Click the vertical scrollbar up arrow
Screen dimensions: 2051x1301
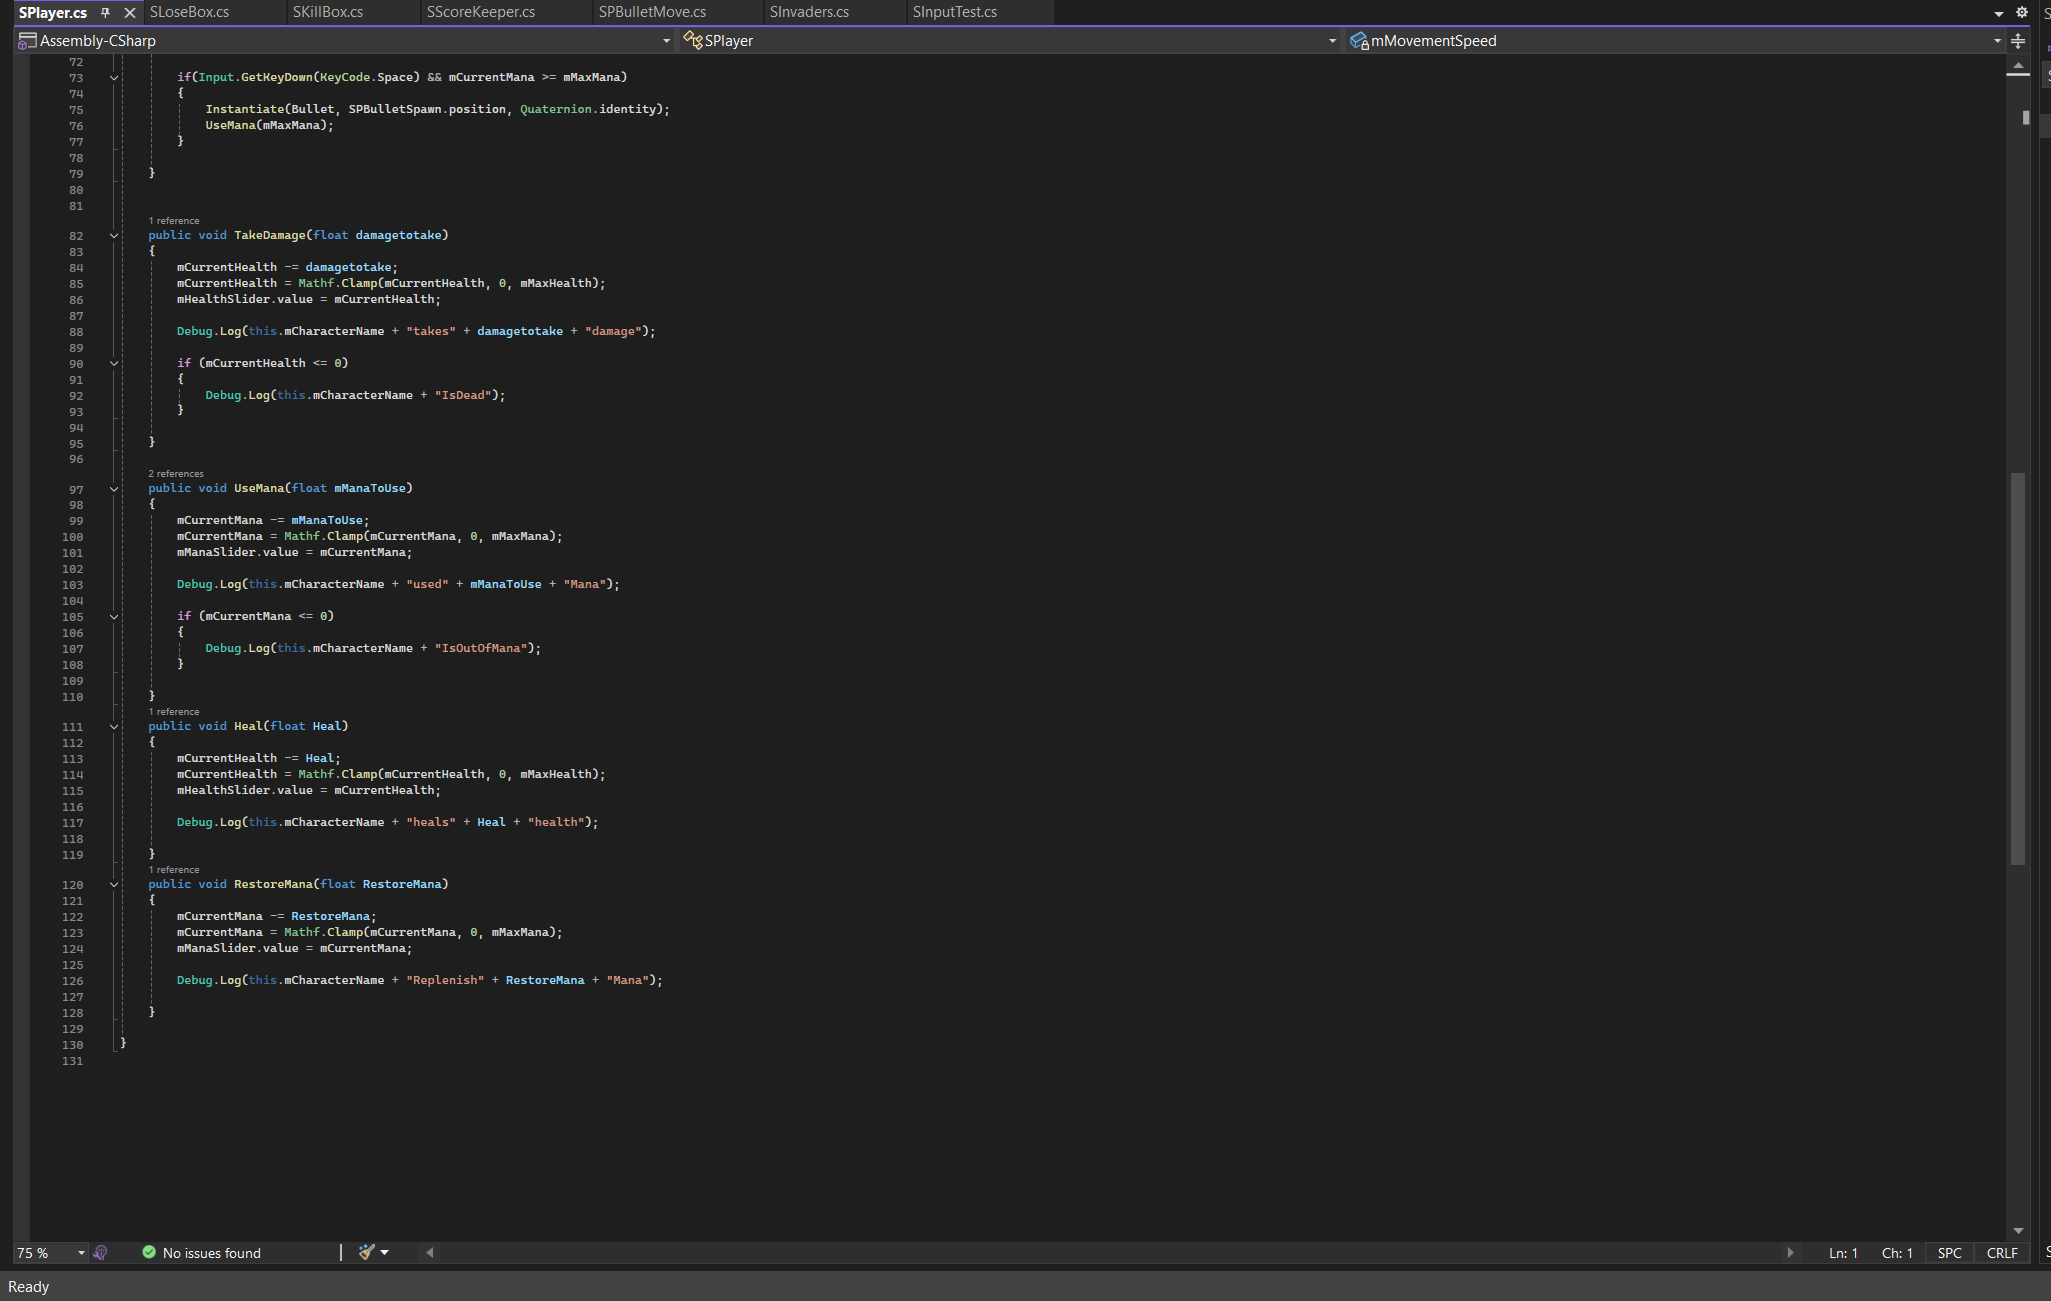[2018, 66]
